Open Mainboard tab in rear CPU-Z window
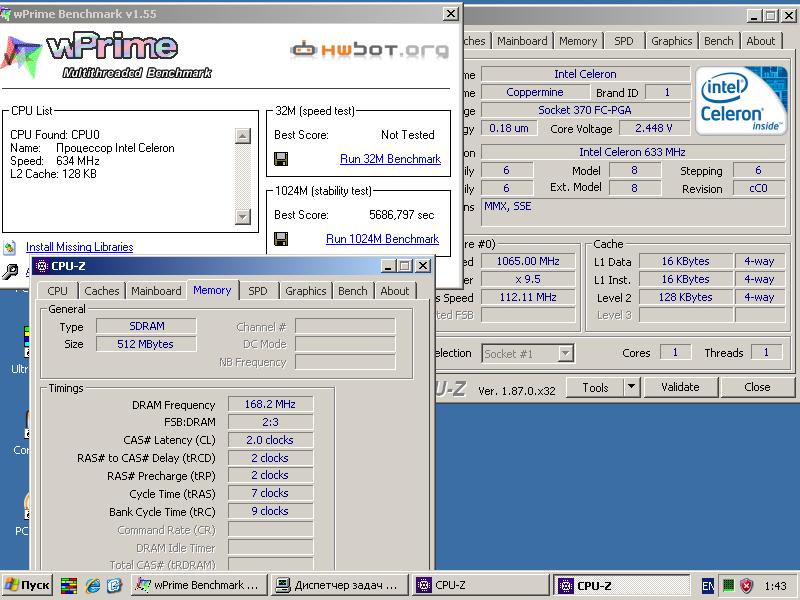Image resolution: width=800 pixels, height=600 pixels. click(x=522, y=41)
